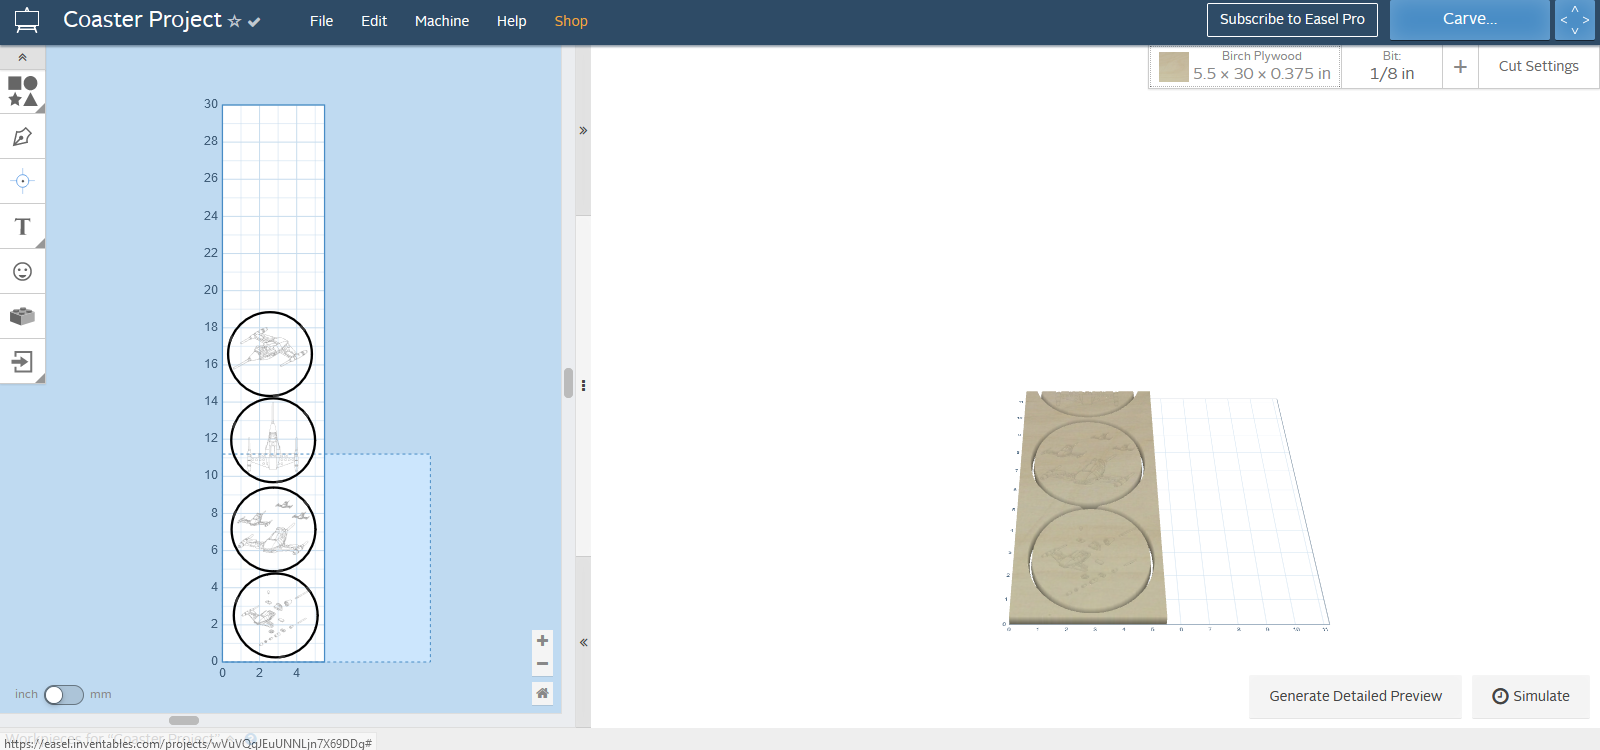Click the saved checkmark icon
This screenshot has height=750, width=1600.
pyautogui.click(x=254, y=22)
